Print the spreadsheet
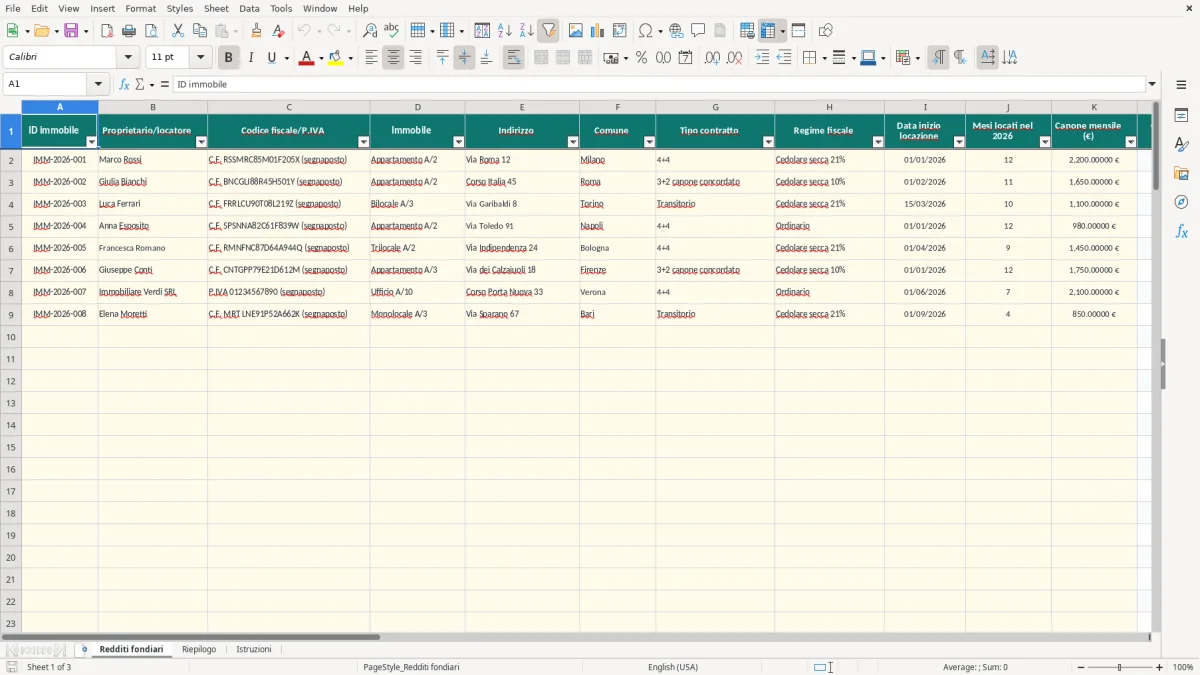1200x675 pixels. point(129,31)
